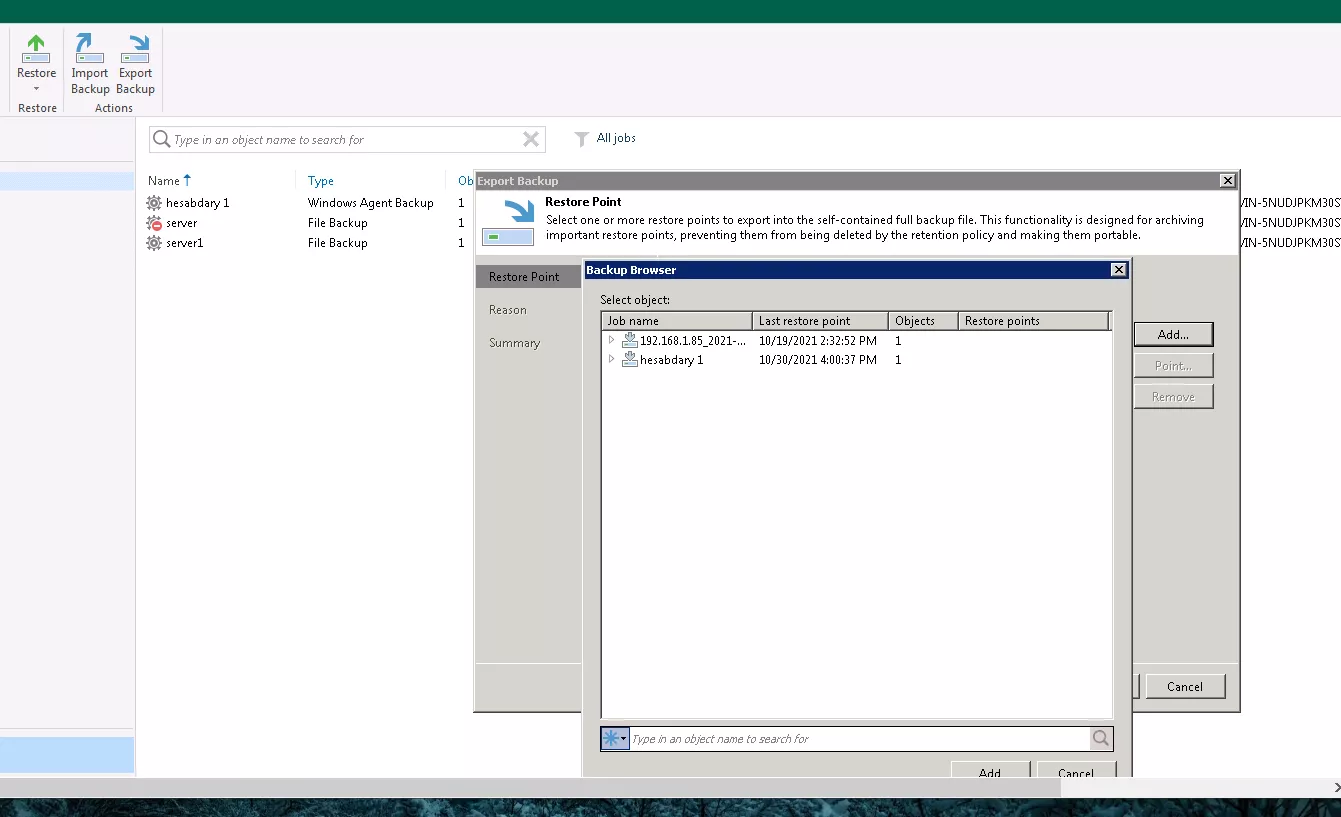Click Add button in Backup Browser
The height and width of the screenshot is (817, 1341).
coord(990,772)
